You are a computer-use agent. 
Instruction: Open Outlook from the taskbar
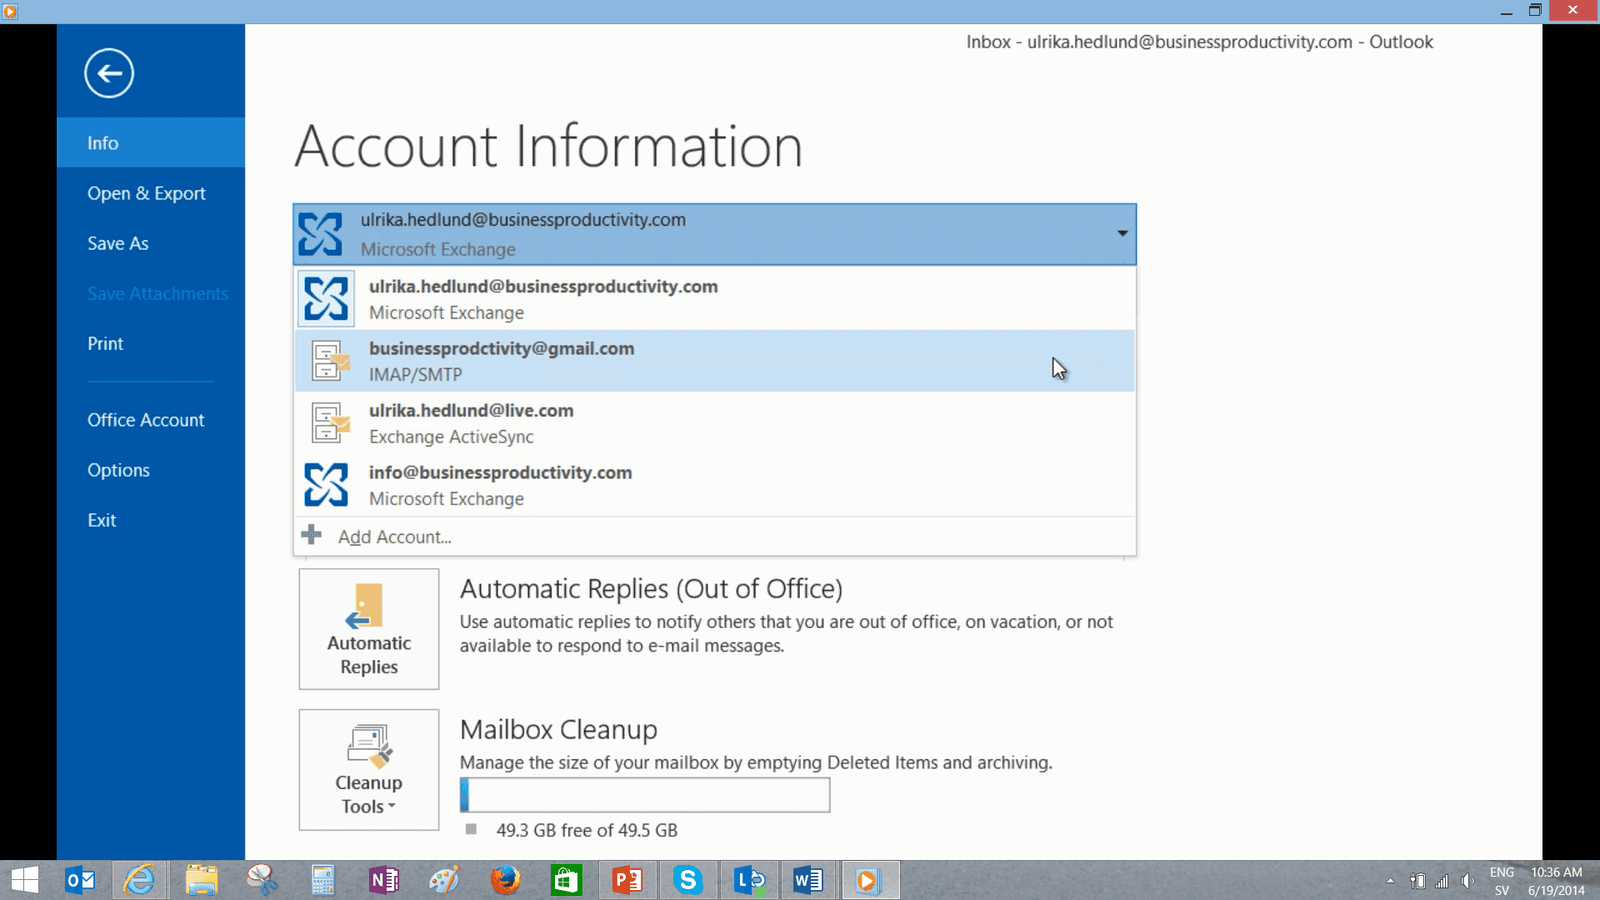pos(80,880)
